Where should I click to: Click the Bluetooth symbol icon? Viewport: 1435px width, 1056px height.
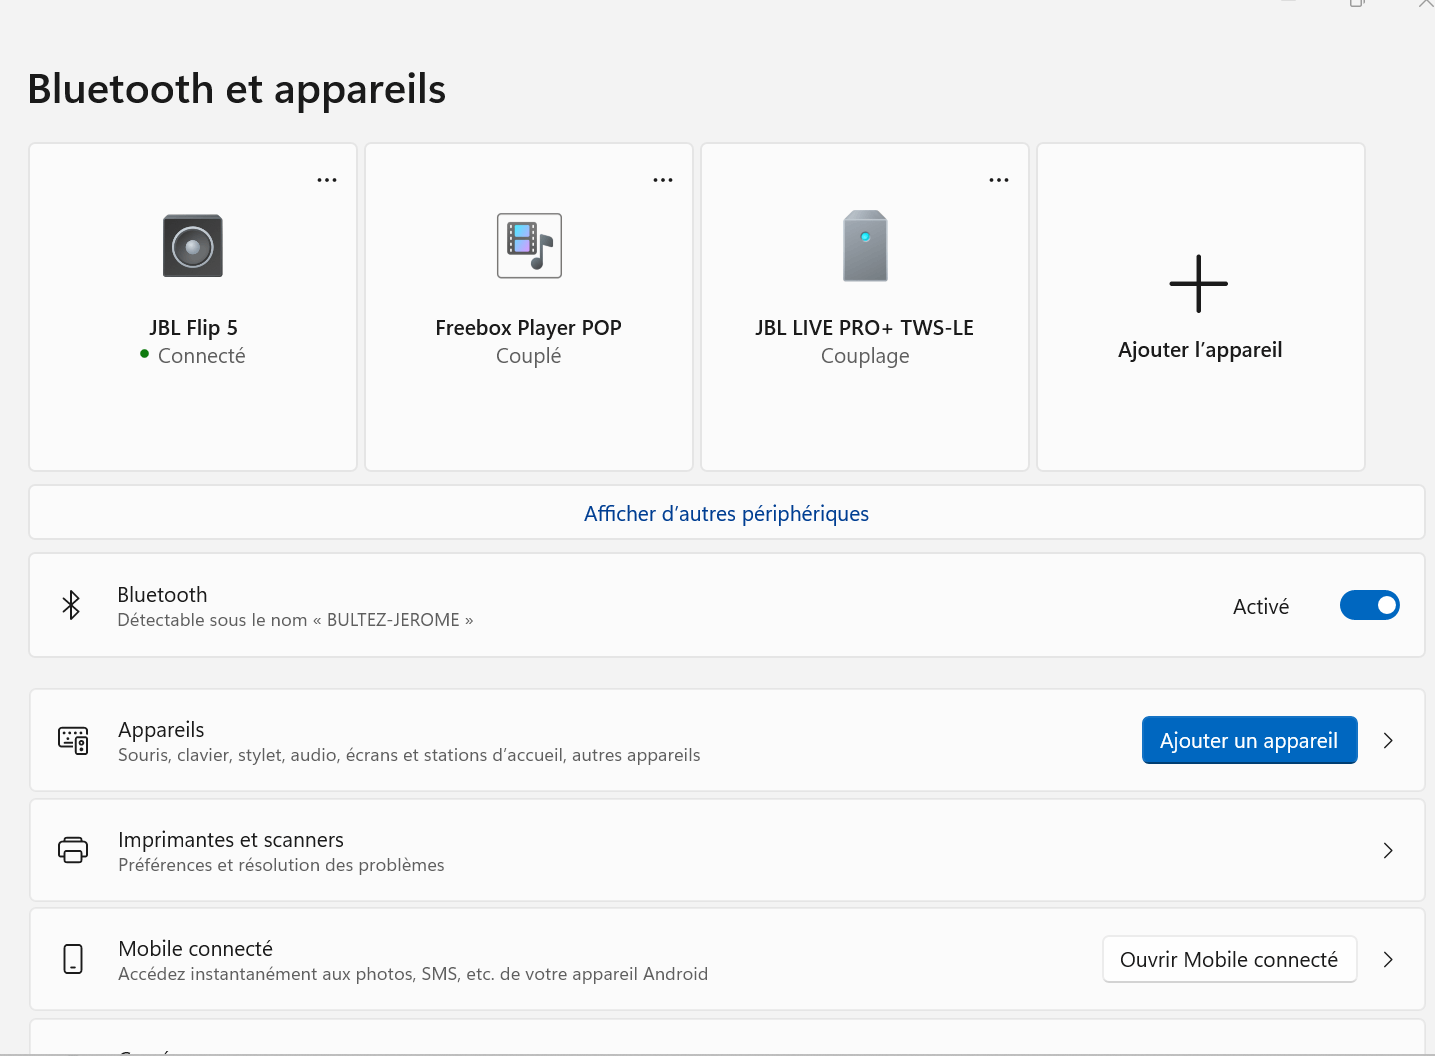71,605
